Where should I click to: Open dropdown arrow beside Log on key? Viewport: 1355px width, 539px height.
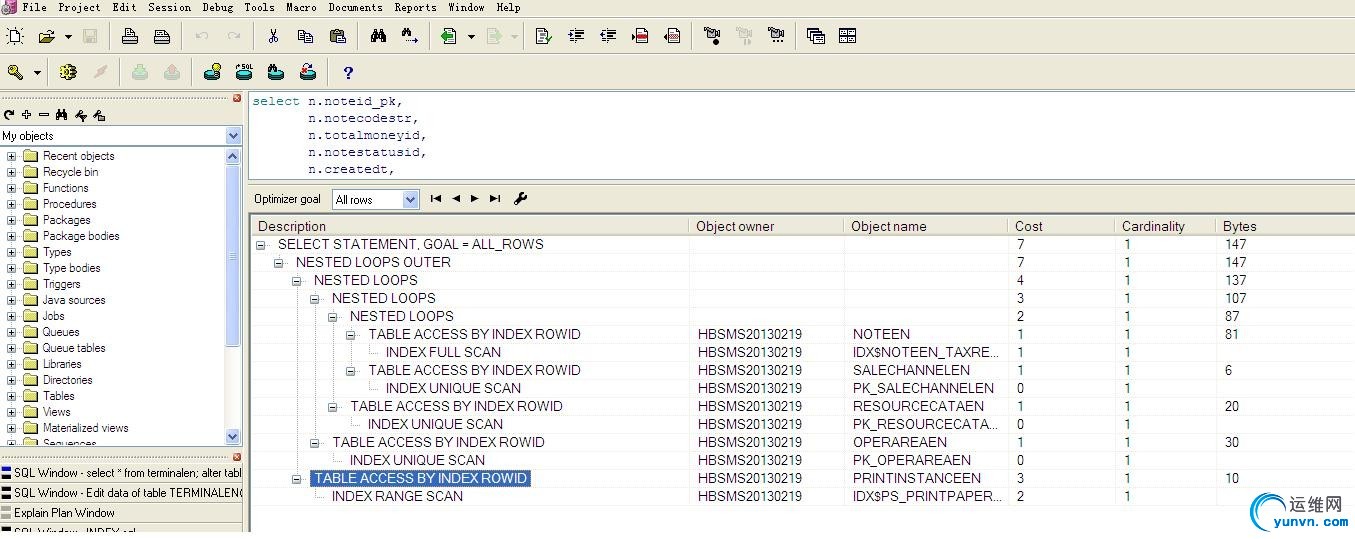pos(37,73)
